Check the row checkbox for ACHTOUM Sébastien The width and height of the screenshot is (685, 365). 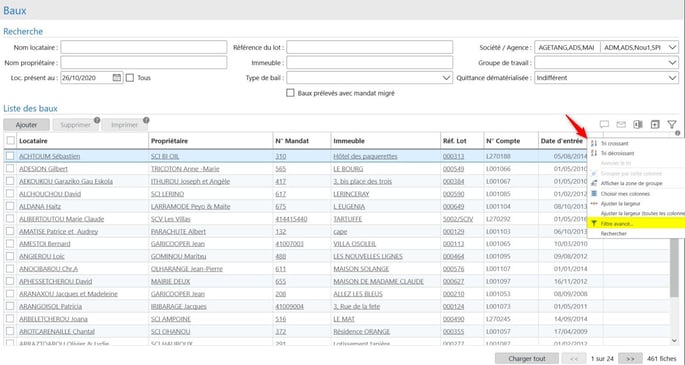pos(10,156)
